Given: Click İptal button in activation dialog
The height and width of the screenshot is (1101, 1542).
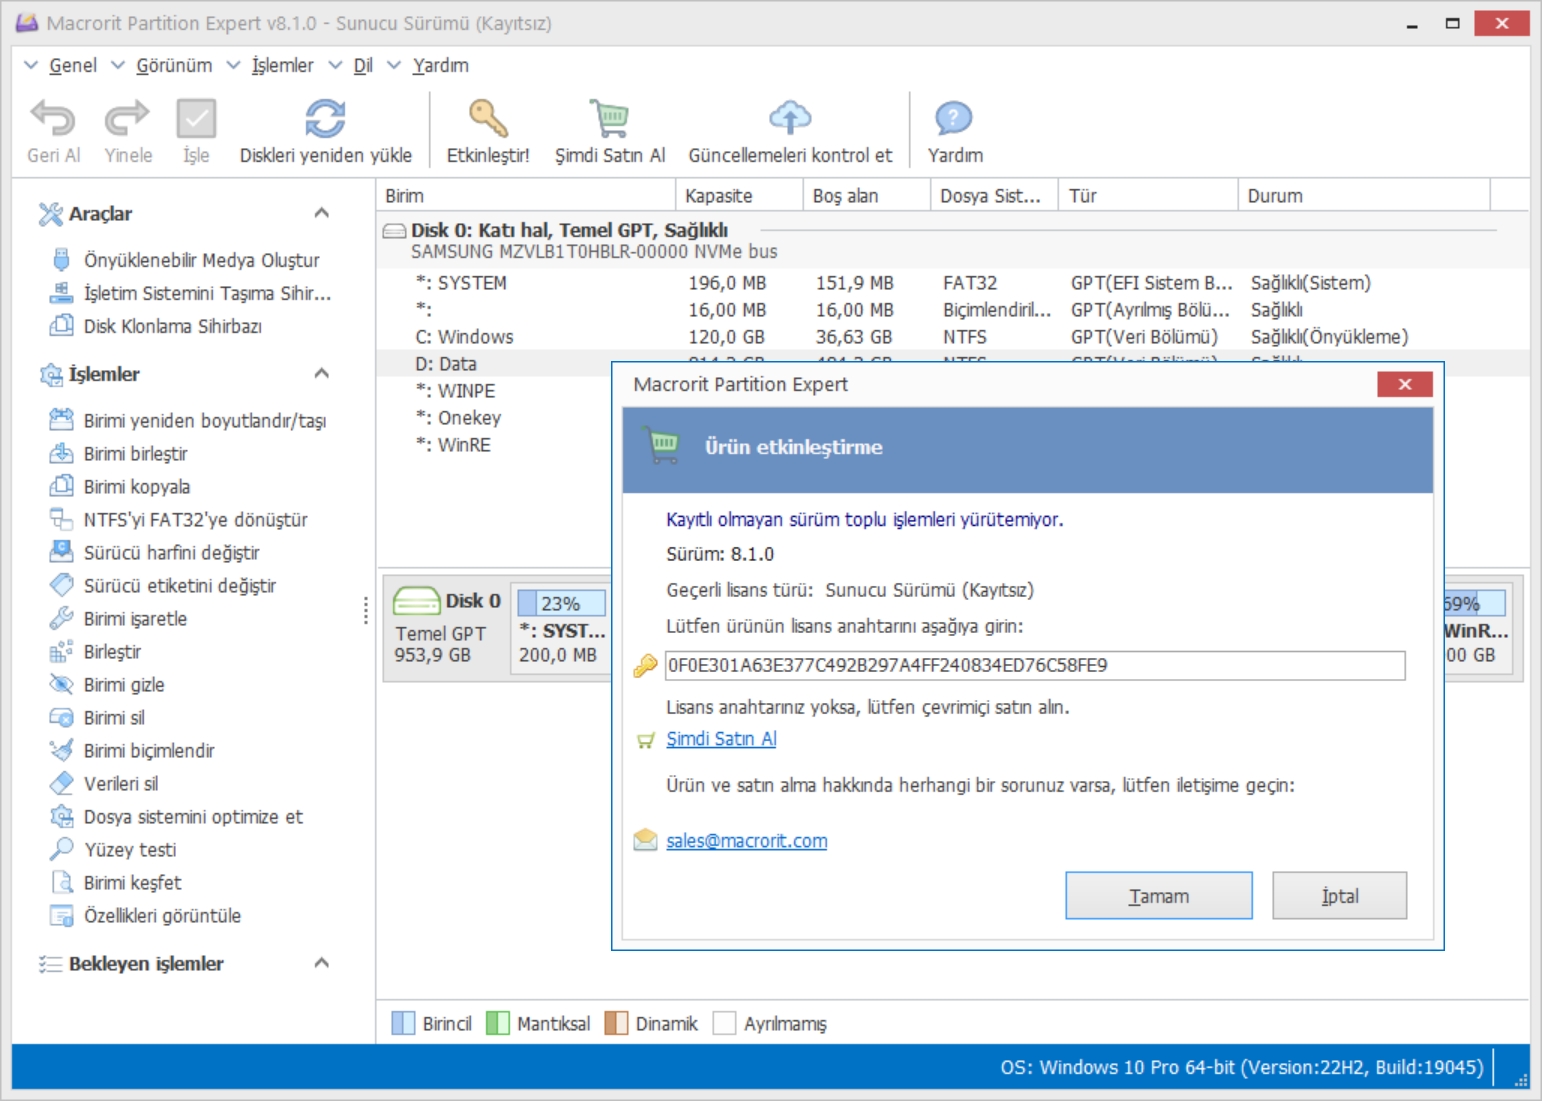Looking at the screenshot, I should click(1339, 895).
